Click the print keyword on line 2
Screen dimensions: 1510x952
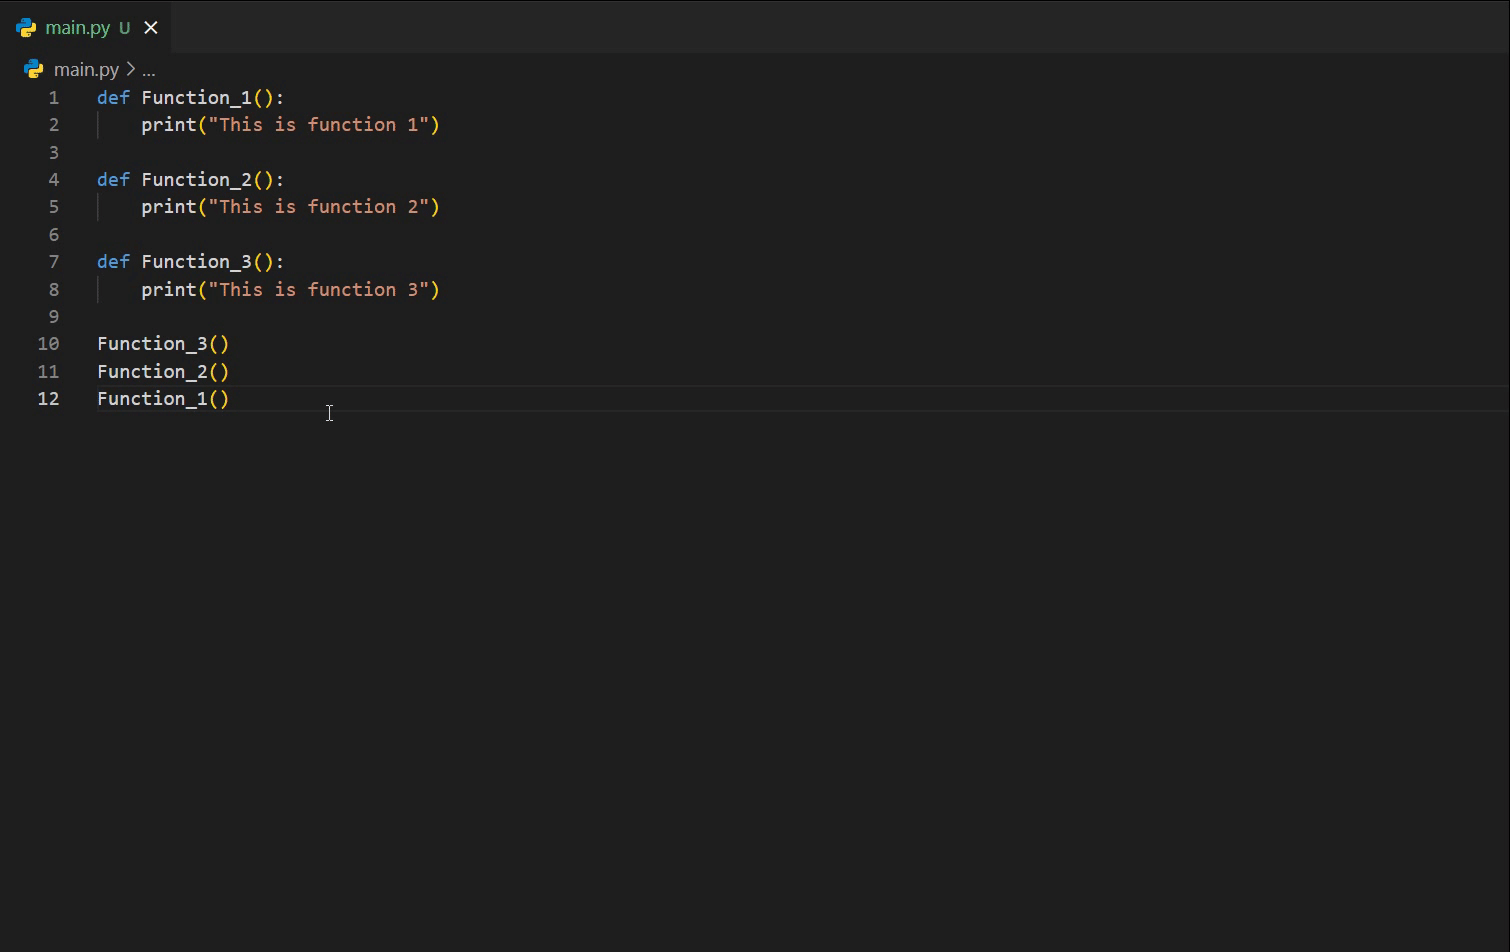(x=169, y=125)
